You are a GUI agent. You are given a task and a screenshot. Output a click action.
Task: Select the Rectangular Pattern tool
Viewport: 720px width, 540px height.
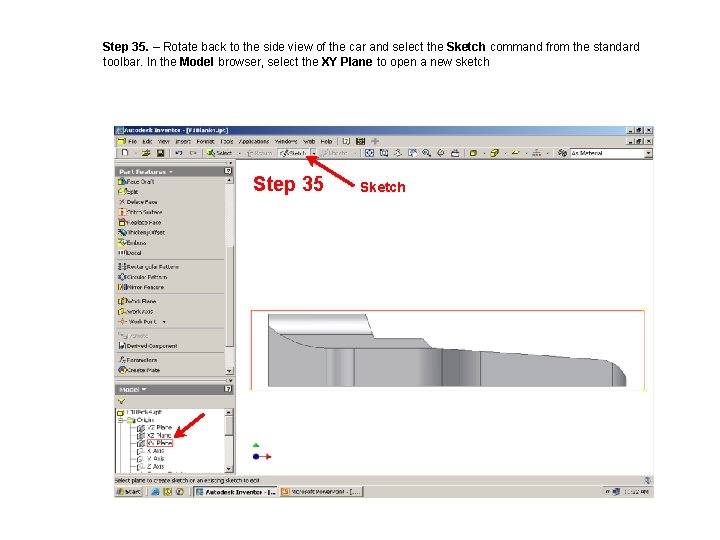(x=148, y=267)
